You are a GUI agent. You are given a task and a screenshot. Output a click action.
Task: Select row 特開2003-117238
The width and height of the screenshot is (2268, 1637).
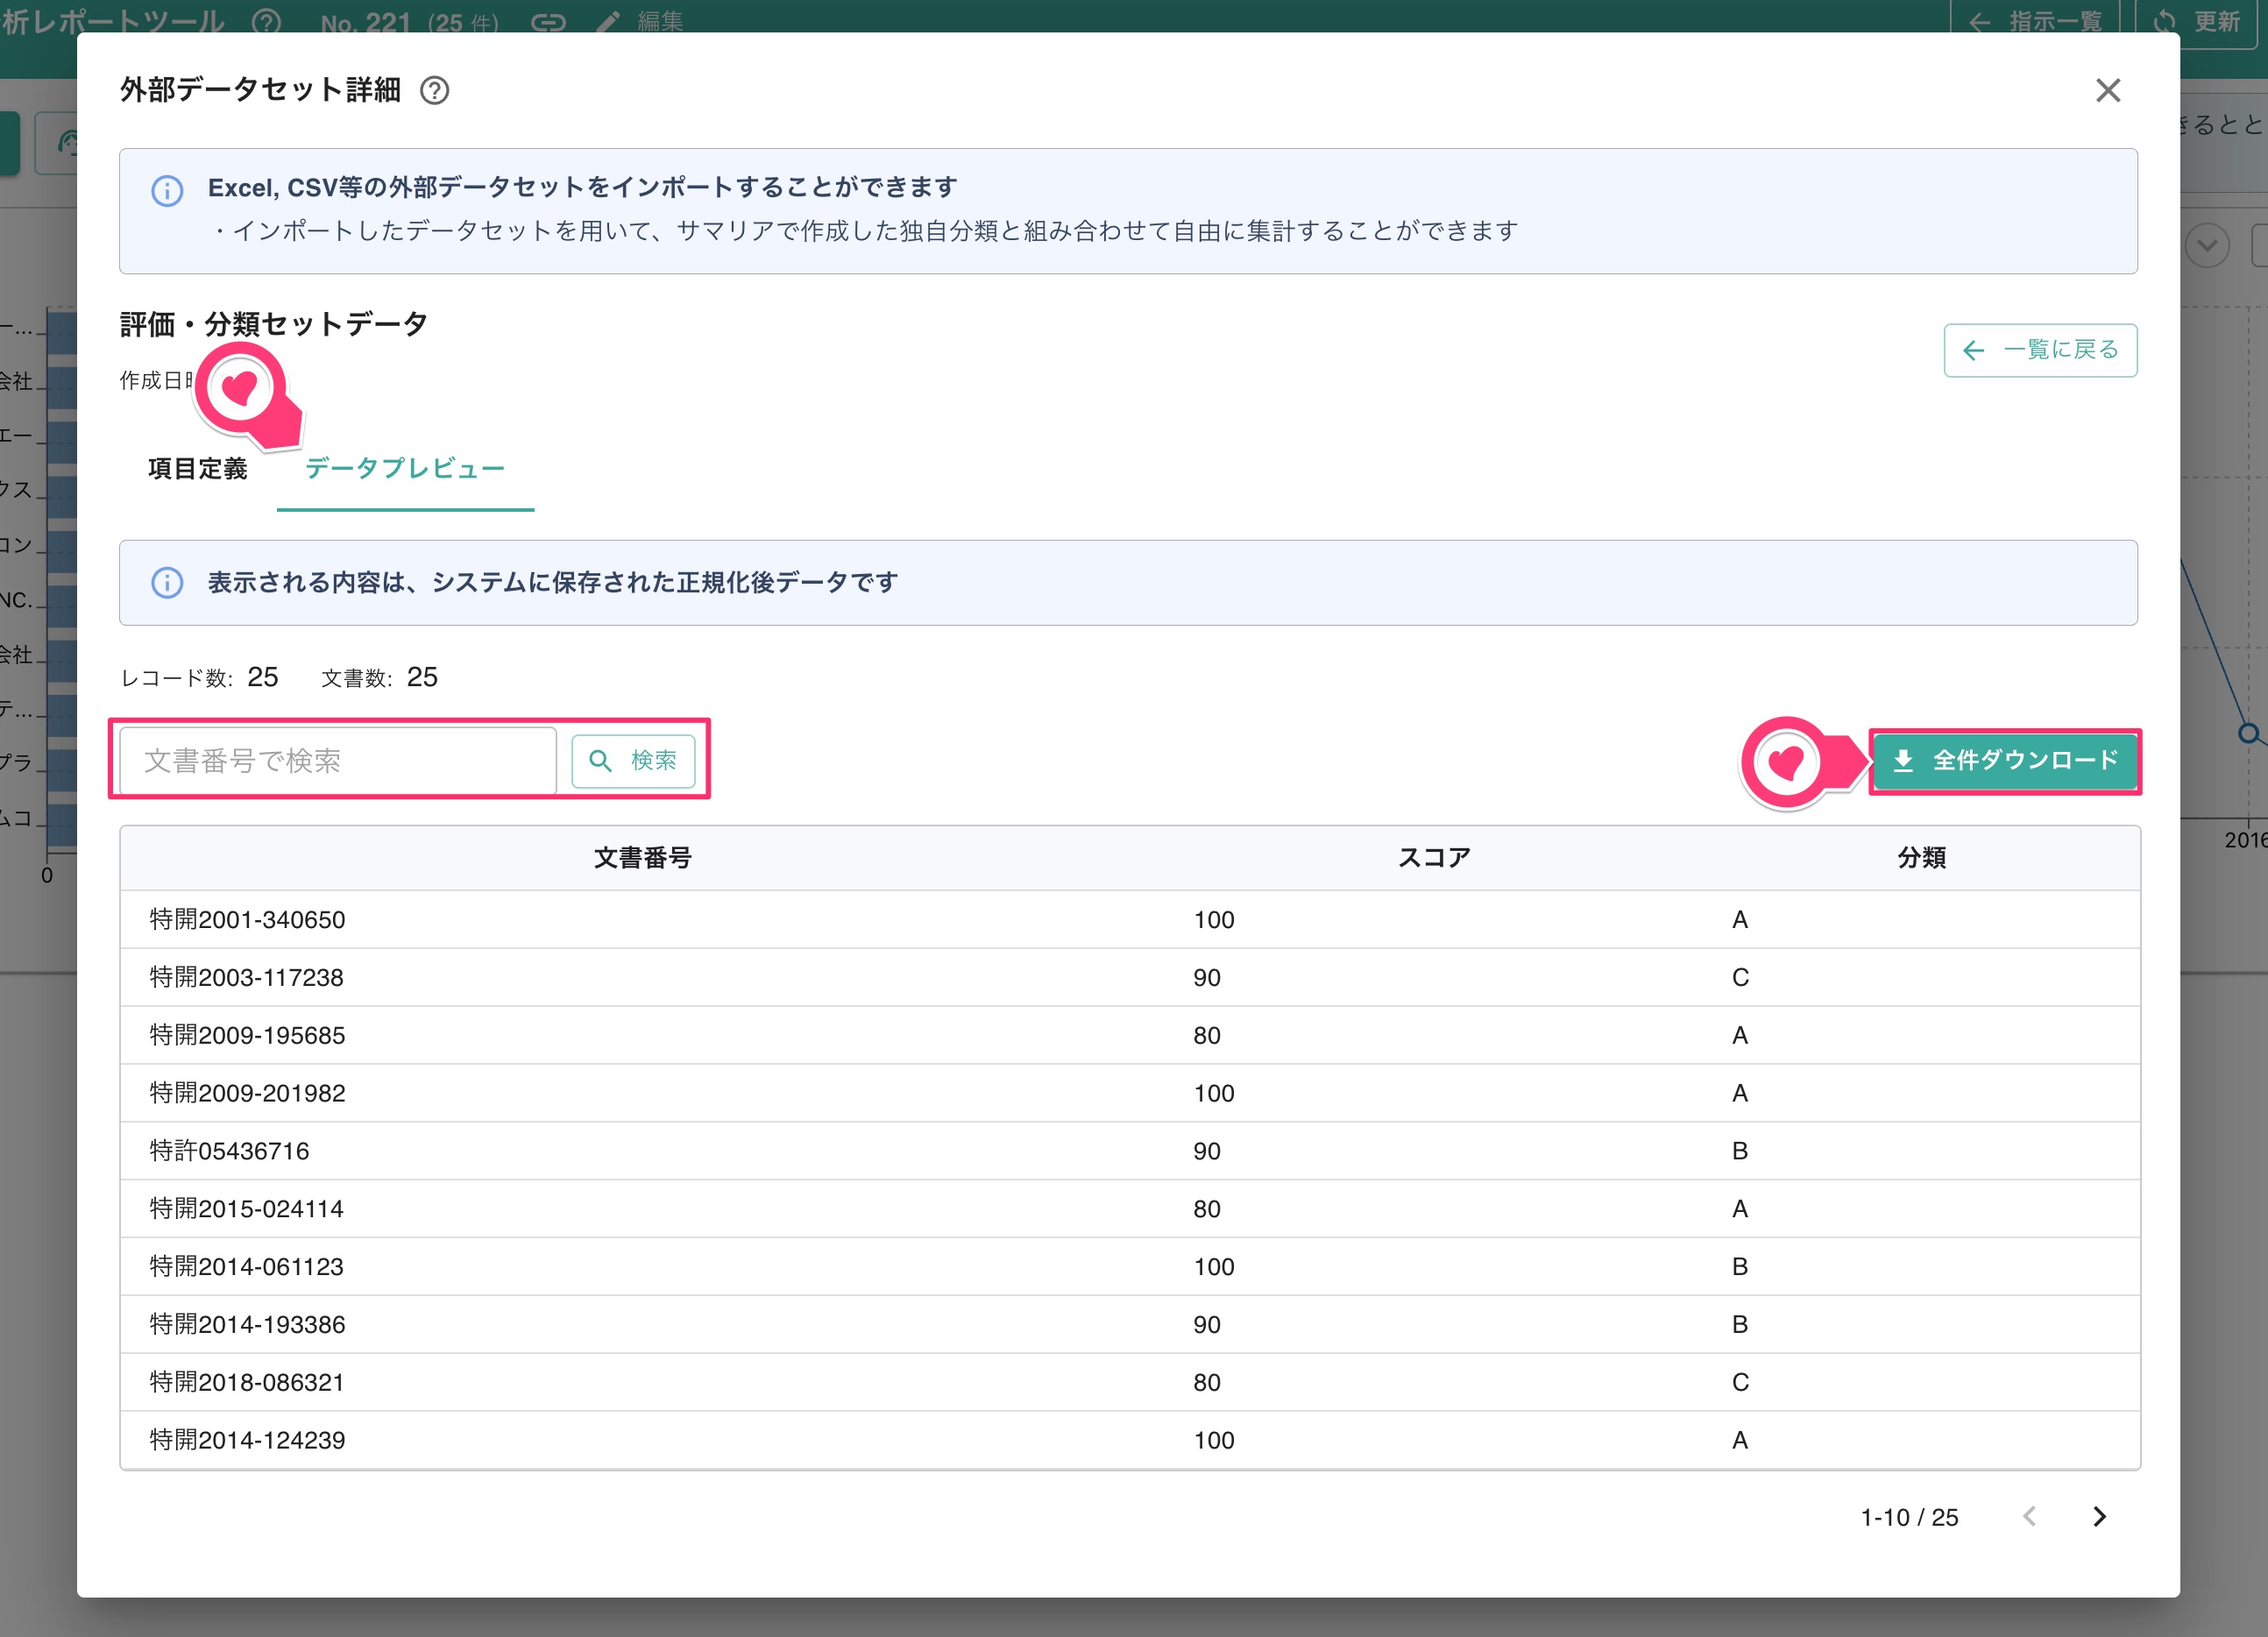[x=1130, y=978]
